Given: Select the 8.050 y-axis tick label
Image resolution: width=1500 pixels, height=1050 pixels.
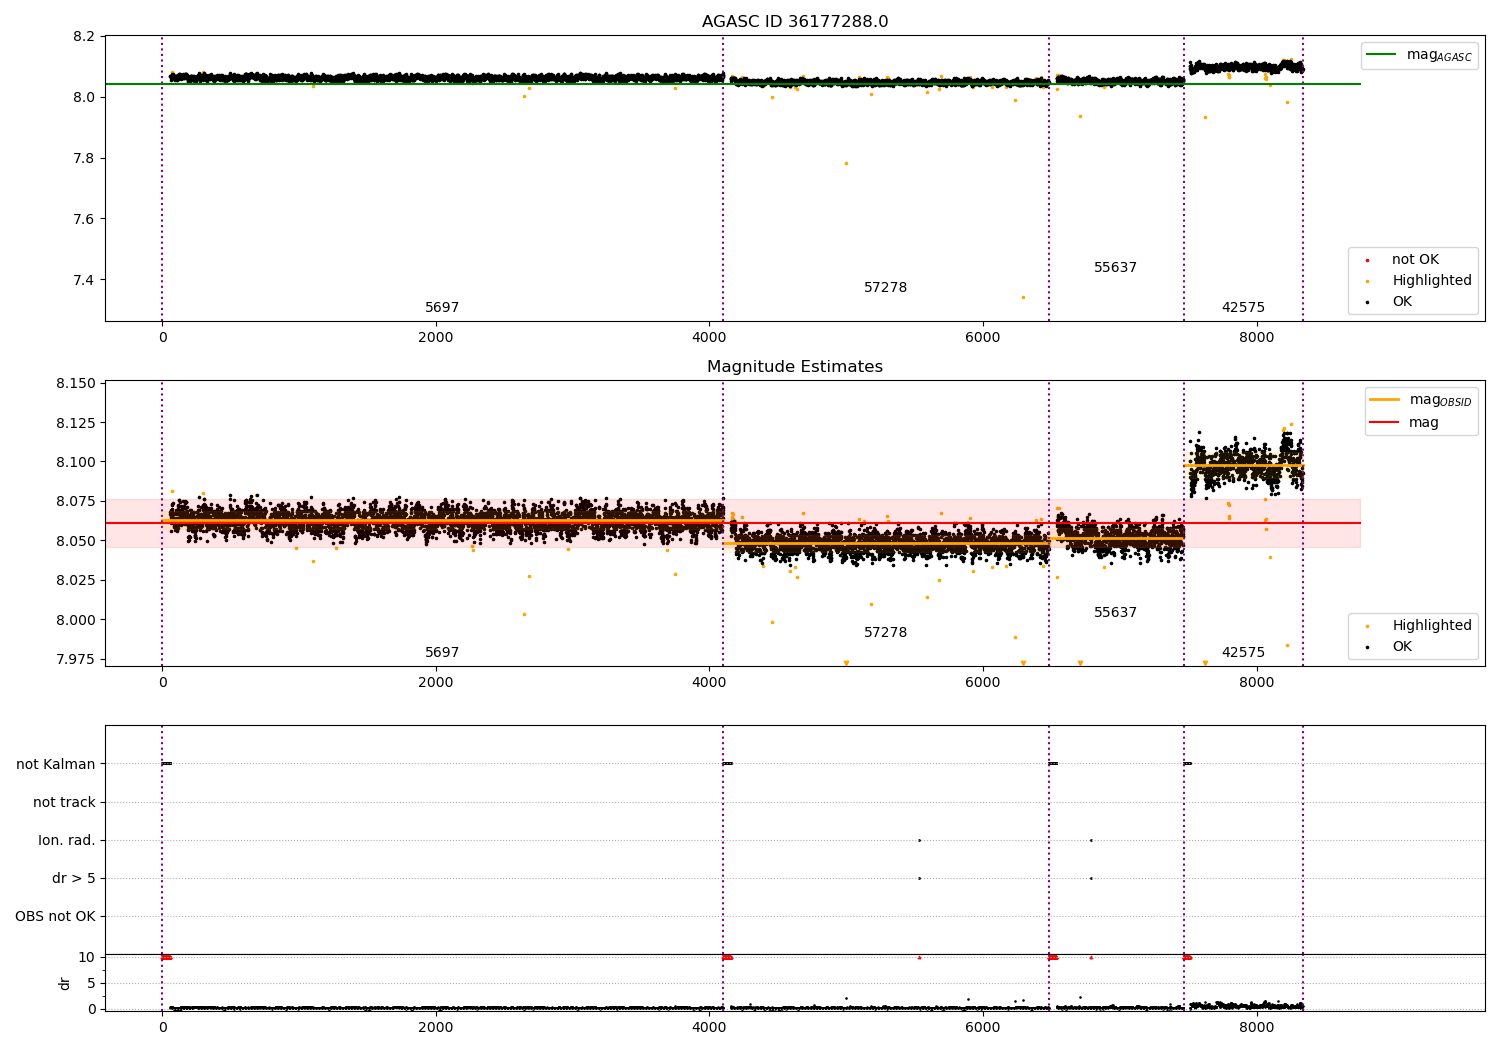Looking at the screenshot, I should coord(77,542).
